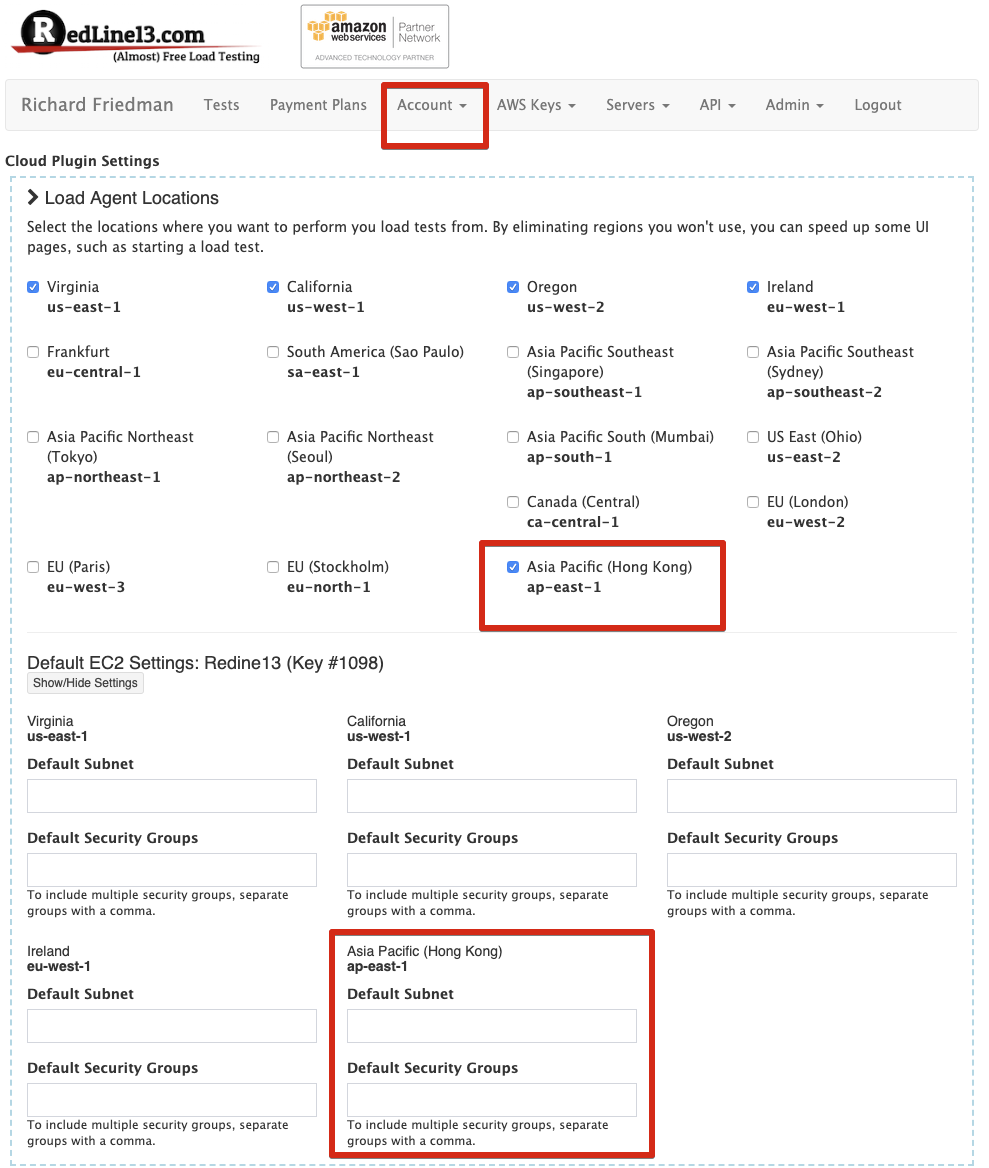Click the Load Agent Locations chevron icon
The image size is (989, 1168).
33,197
